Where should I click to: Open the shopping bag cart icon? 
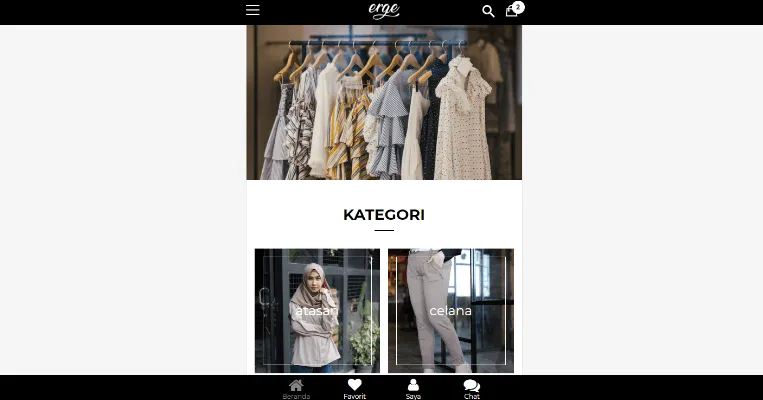(511, 11)
